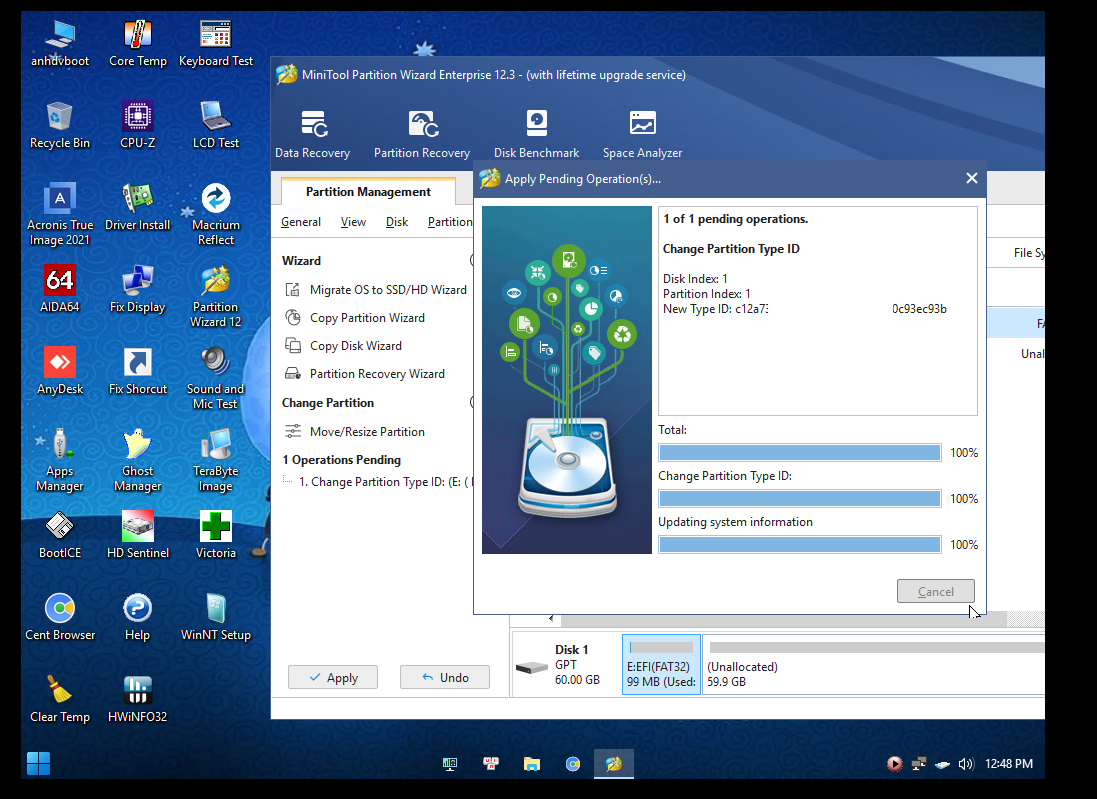The height and width of the screenshot is (799, 1097).
Task: Open the Disk menu
Action: 397,222
